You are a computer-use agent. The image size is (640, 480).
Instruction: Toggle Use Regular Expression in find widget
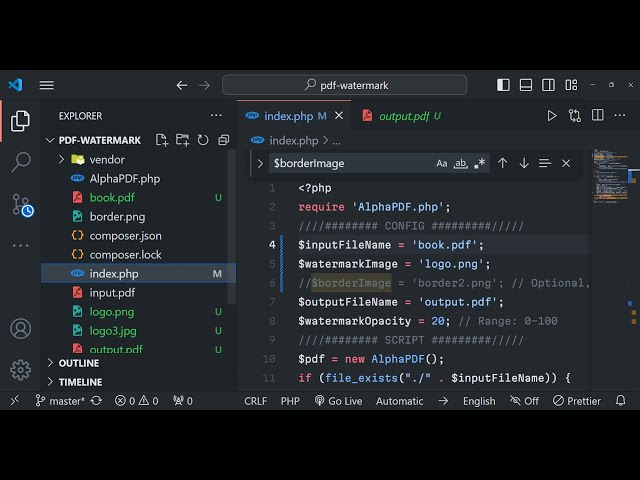[x=480, y=163]
